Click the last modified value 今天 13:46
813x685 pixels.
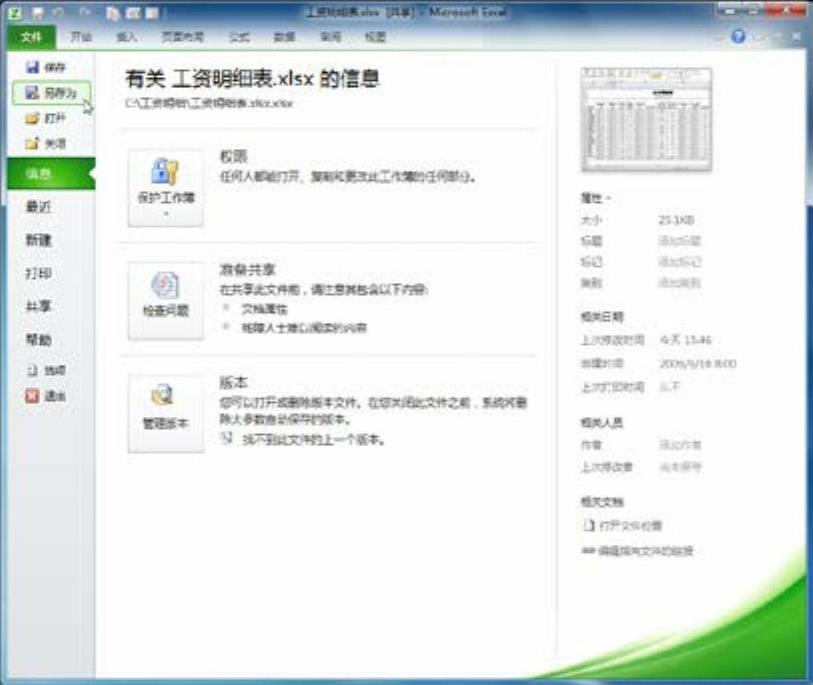tap(685, 340)
